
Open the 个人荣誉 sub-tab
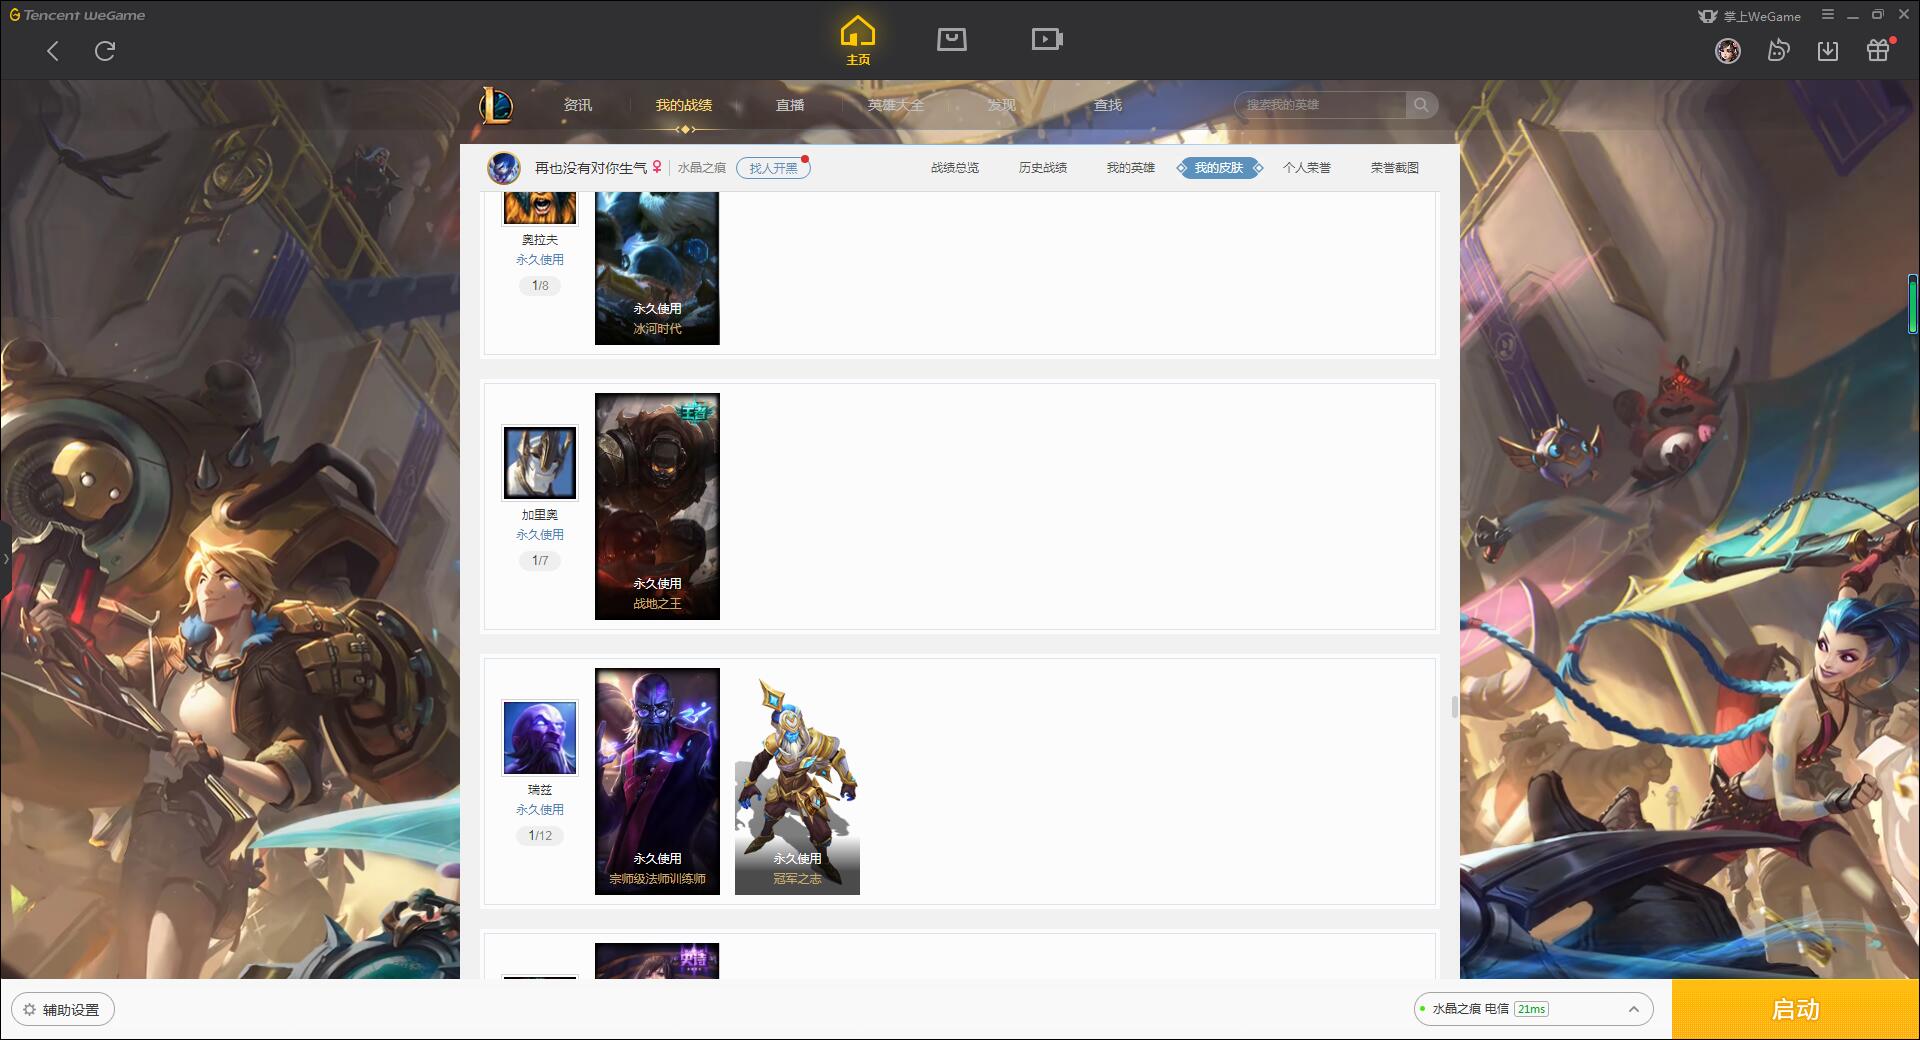click(1307, 168)
